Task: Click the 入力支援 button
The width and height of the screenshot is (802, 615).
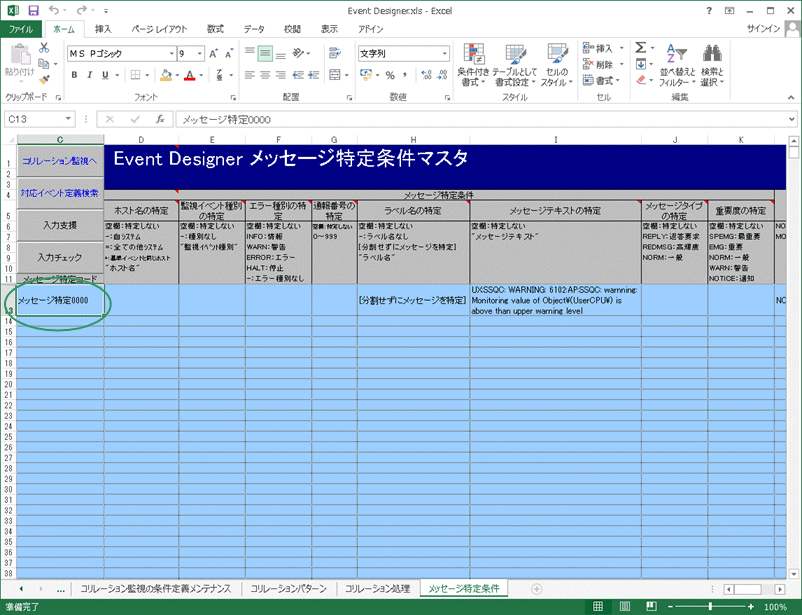Action: click(60, 225)
